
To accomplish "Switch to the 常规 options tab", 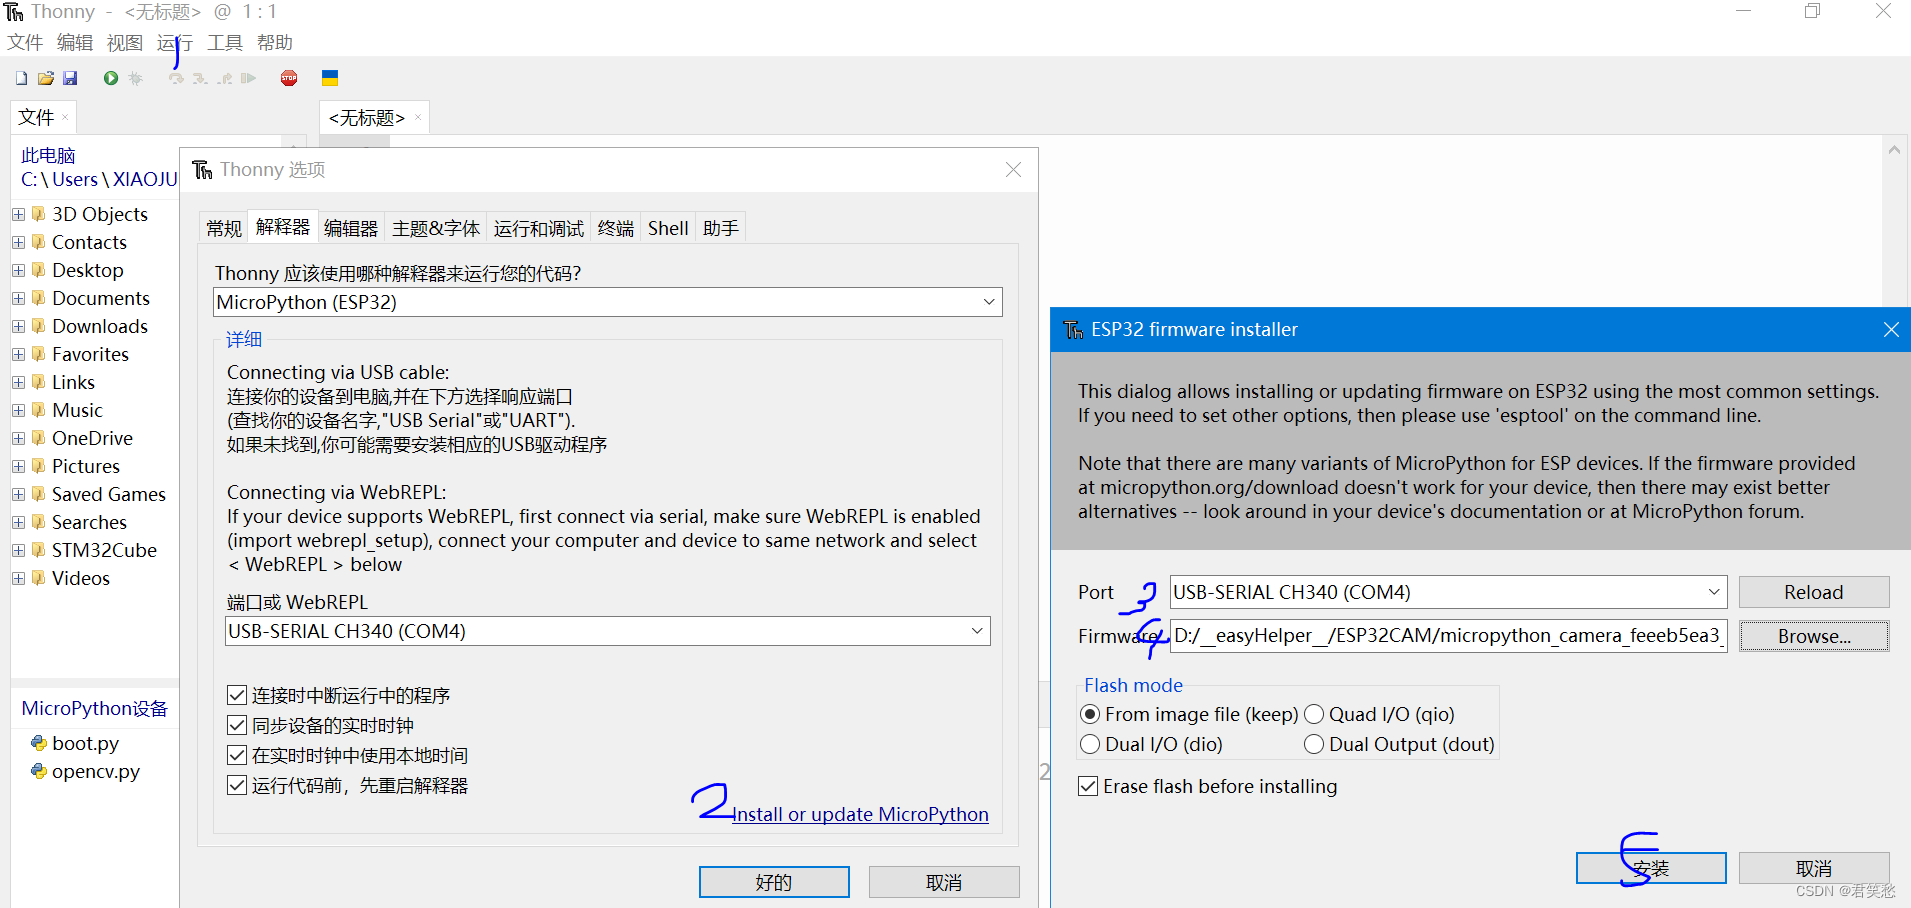I will 224,228.
